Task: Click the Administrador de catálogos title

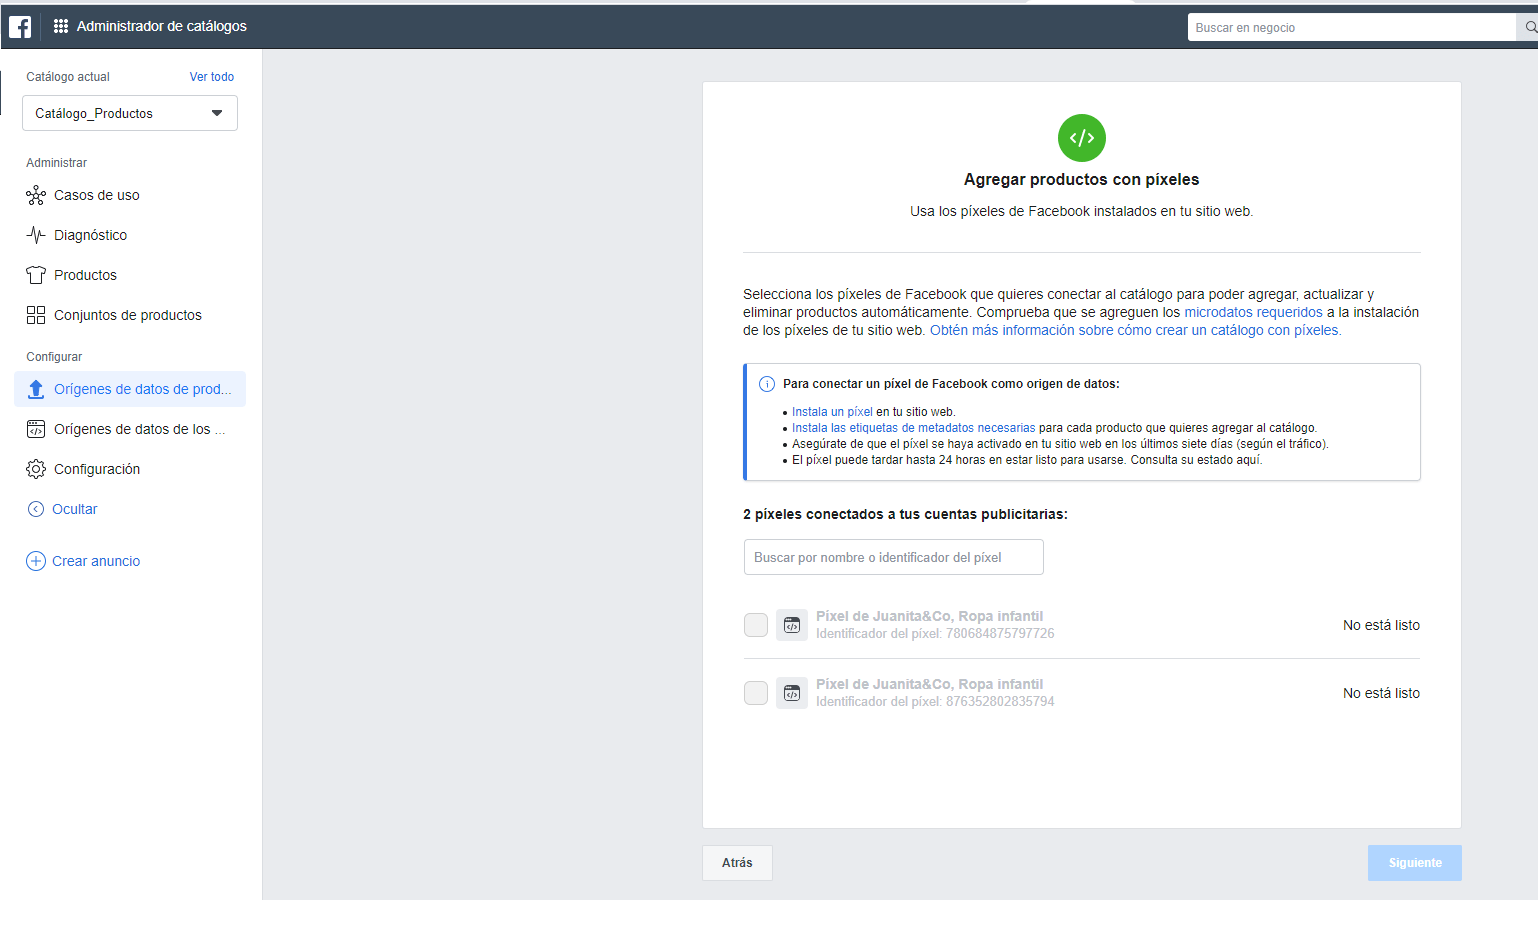Action: [x=162, y=26]
